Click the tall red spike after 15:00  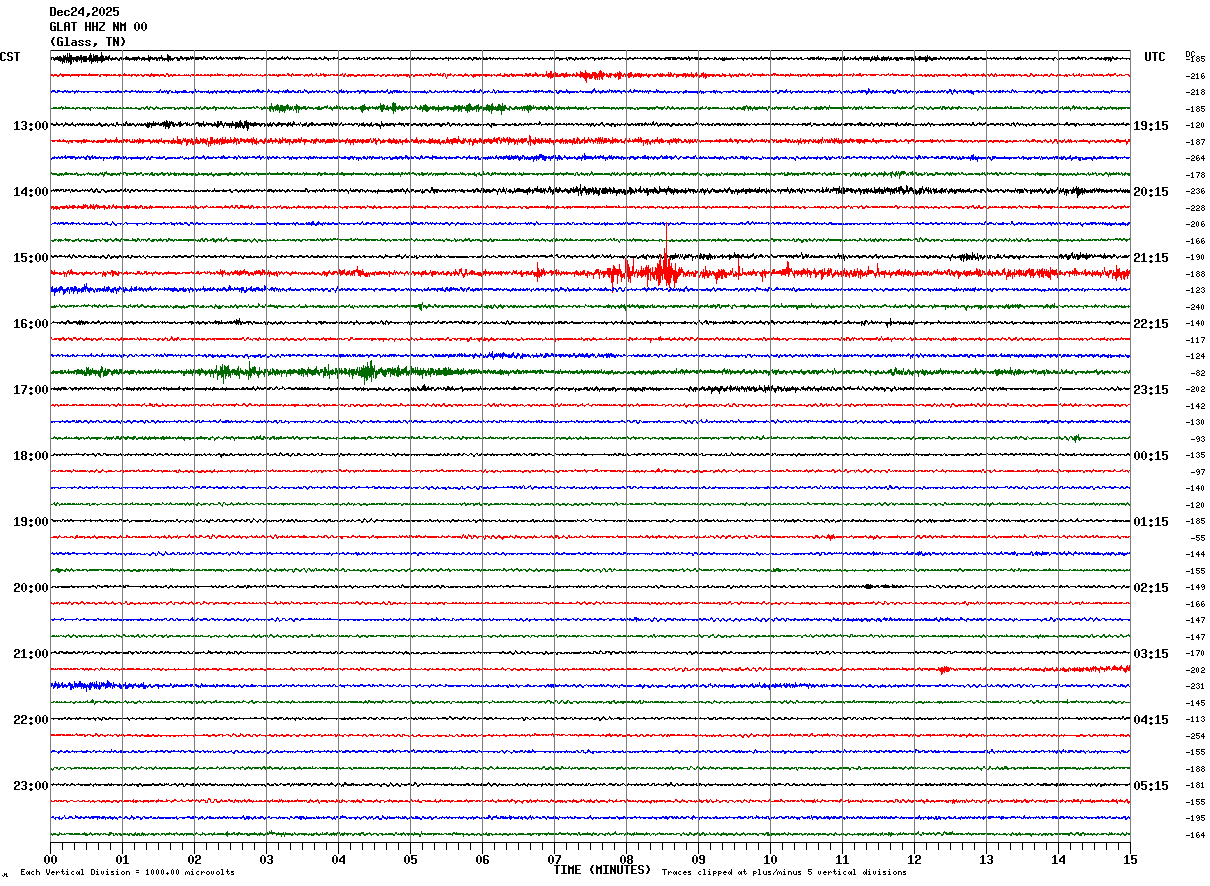665,257
